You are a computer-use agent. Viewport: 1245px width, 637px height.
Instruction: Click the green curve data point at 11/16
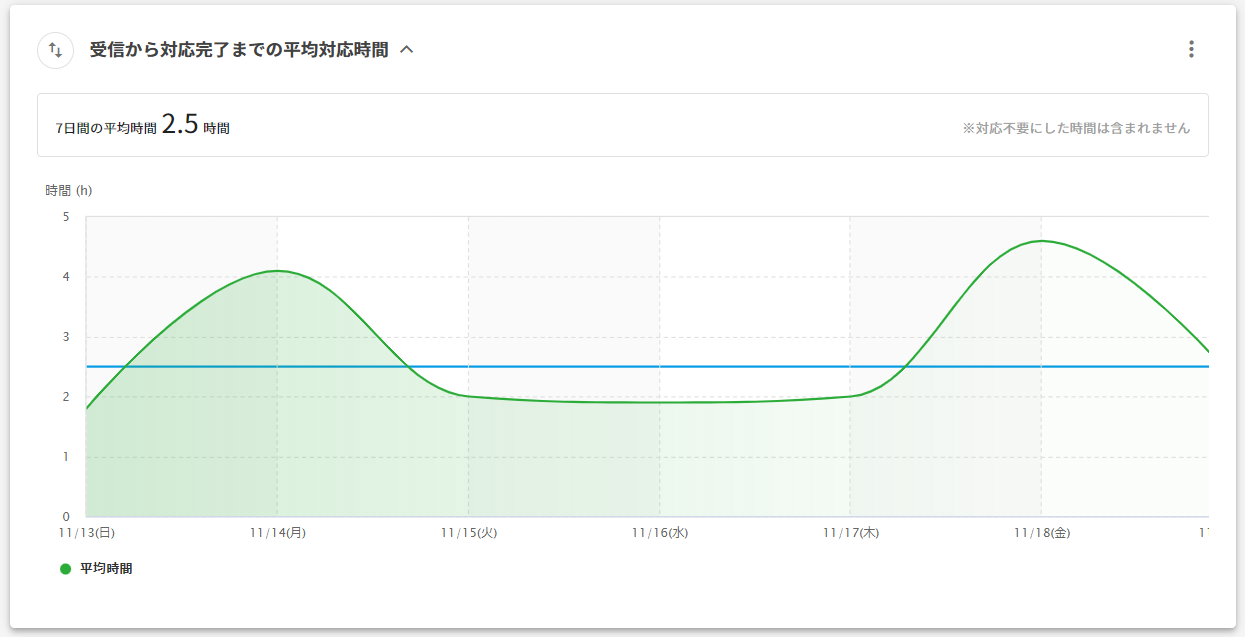click(660, 402)
